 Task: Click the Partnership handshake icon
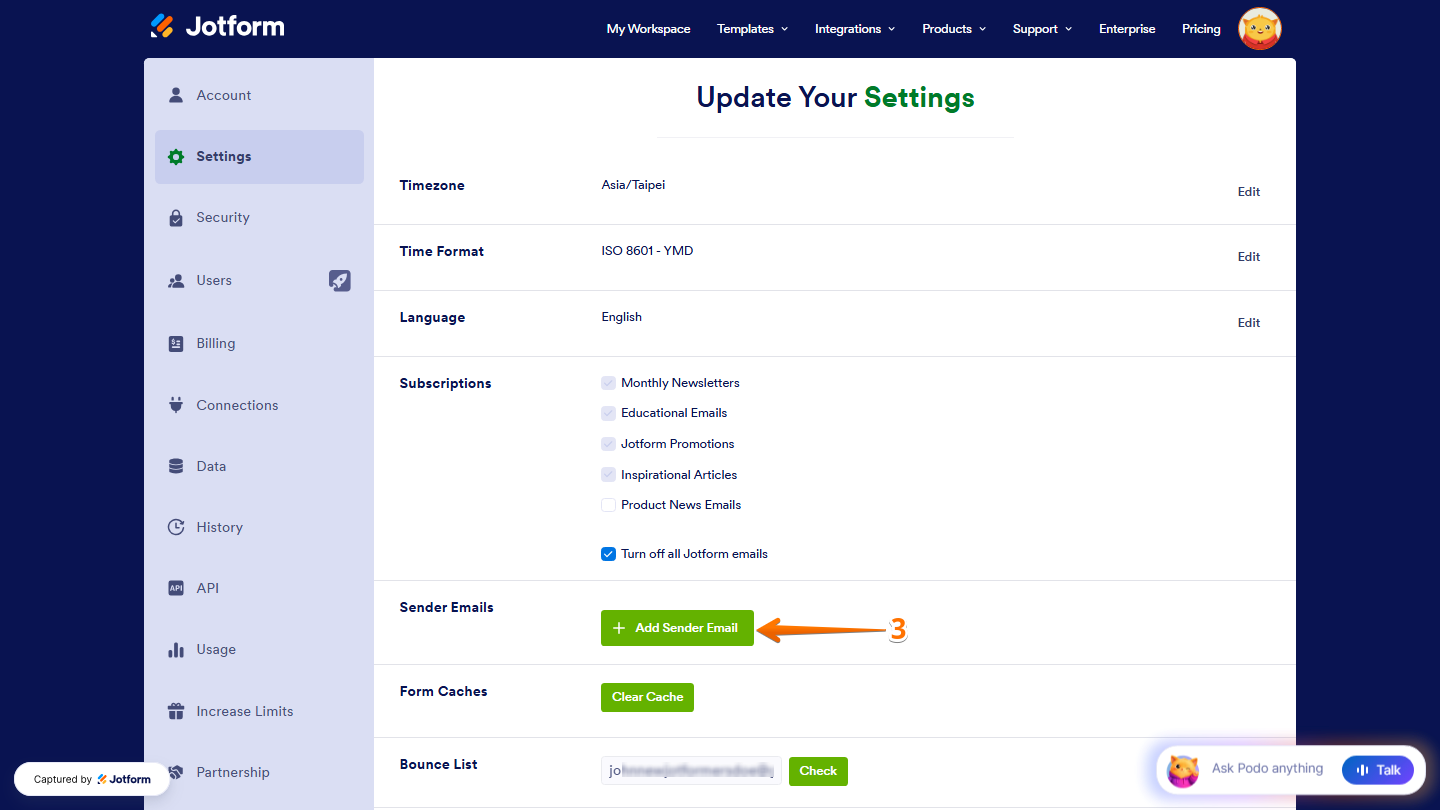point(176,772)
